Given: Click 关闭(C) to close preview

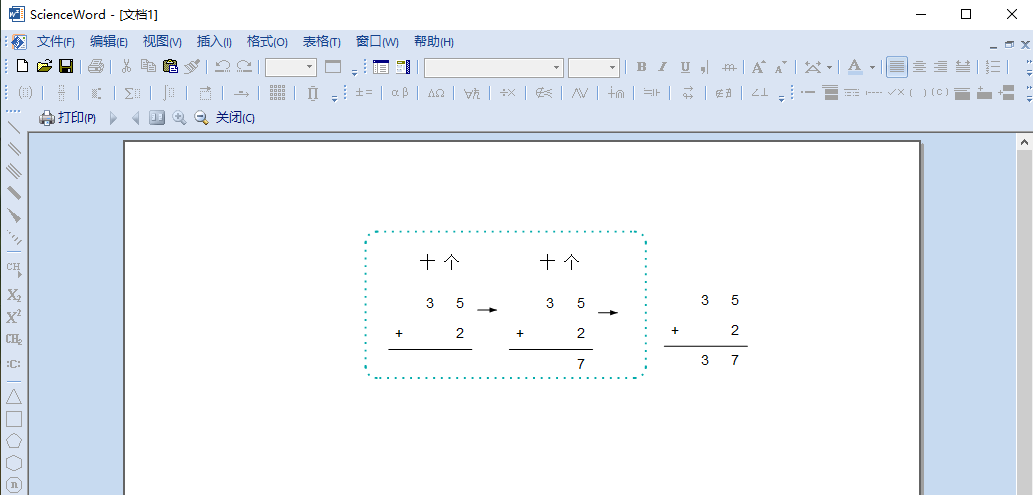Looking at the screenshot, I should coord(235,118).
